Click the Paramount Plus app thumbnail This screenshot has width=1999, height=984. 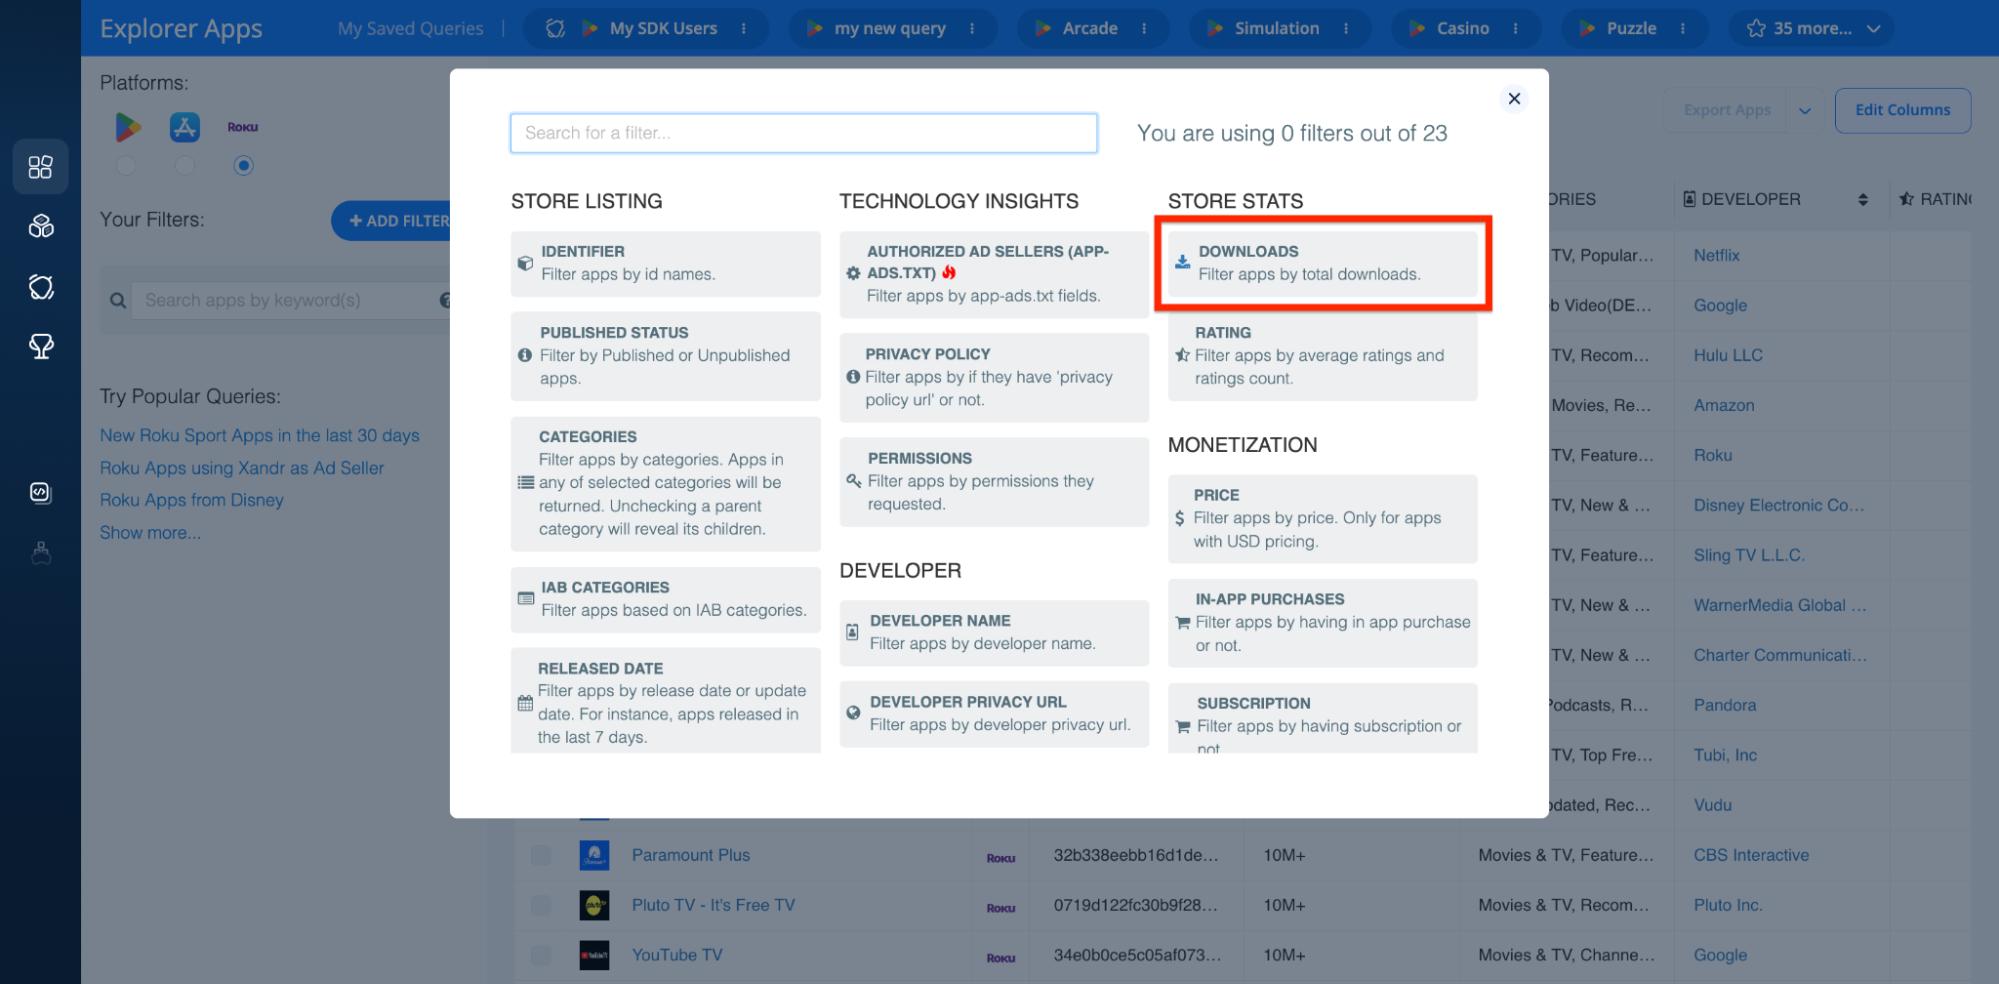[594, 855]
